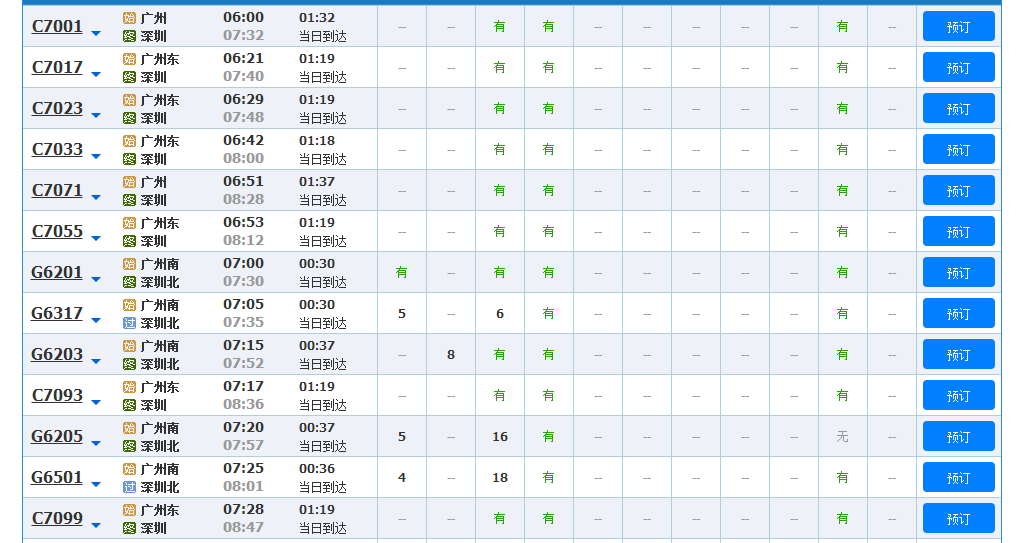
Task: Book train C7023 with 预订 button
Action: click(958, 108)
